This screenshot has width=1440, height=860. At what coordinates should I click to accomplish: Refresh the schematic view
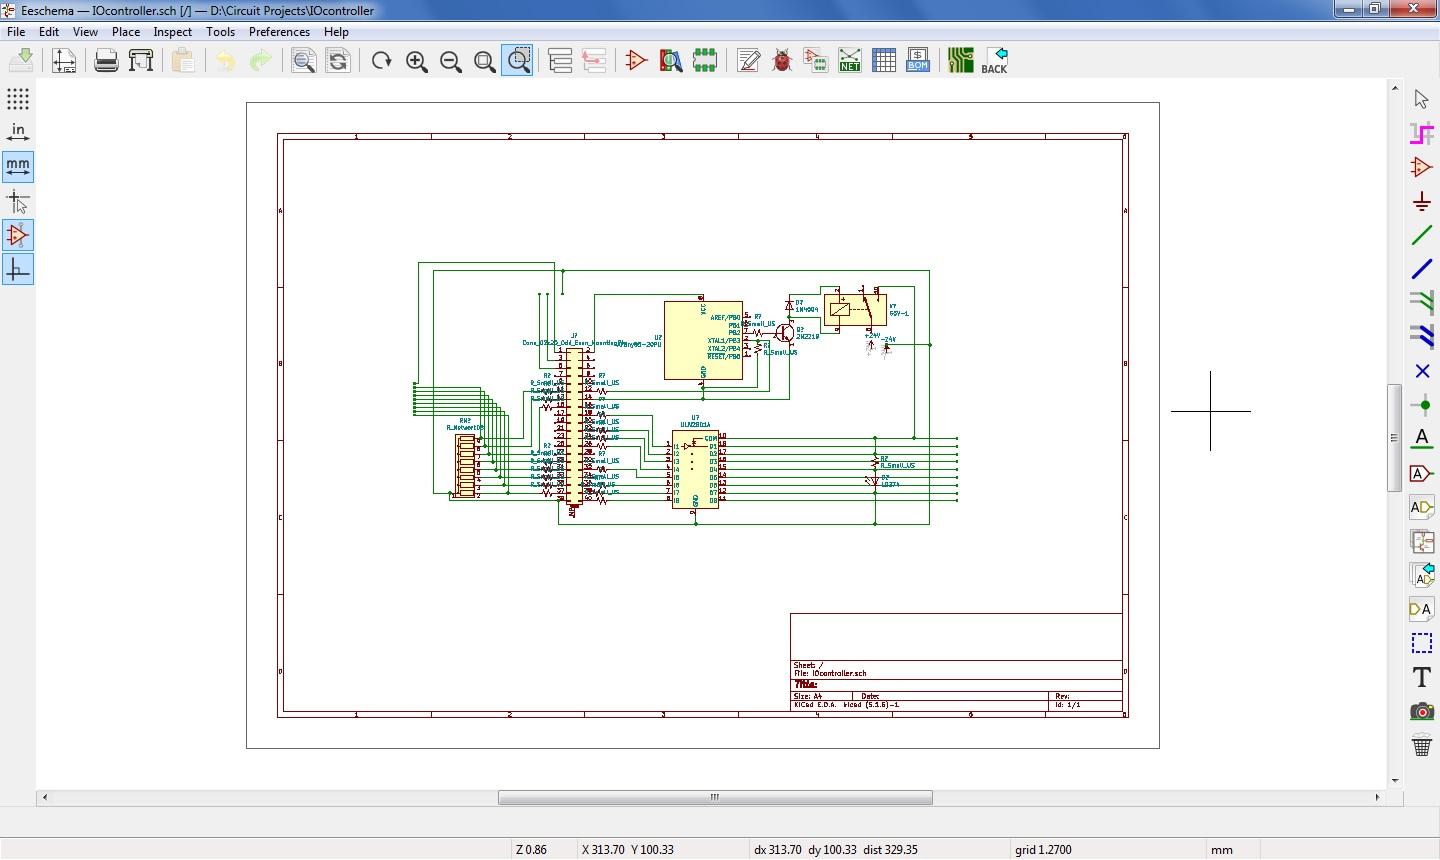click(381, 60)
